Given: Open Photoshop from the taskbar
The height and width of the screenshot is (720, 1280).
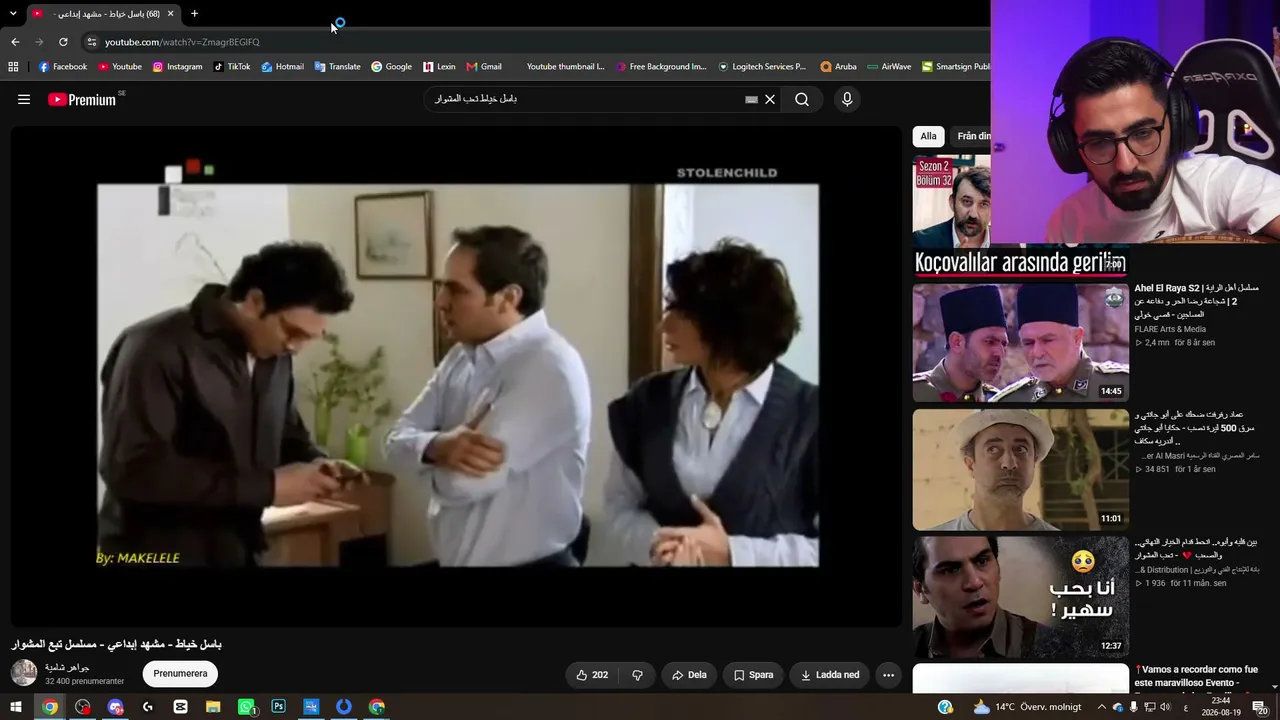Looking at the screenshot, I should click(278, 707).
